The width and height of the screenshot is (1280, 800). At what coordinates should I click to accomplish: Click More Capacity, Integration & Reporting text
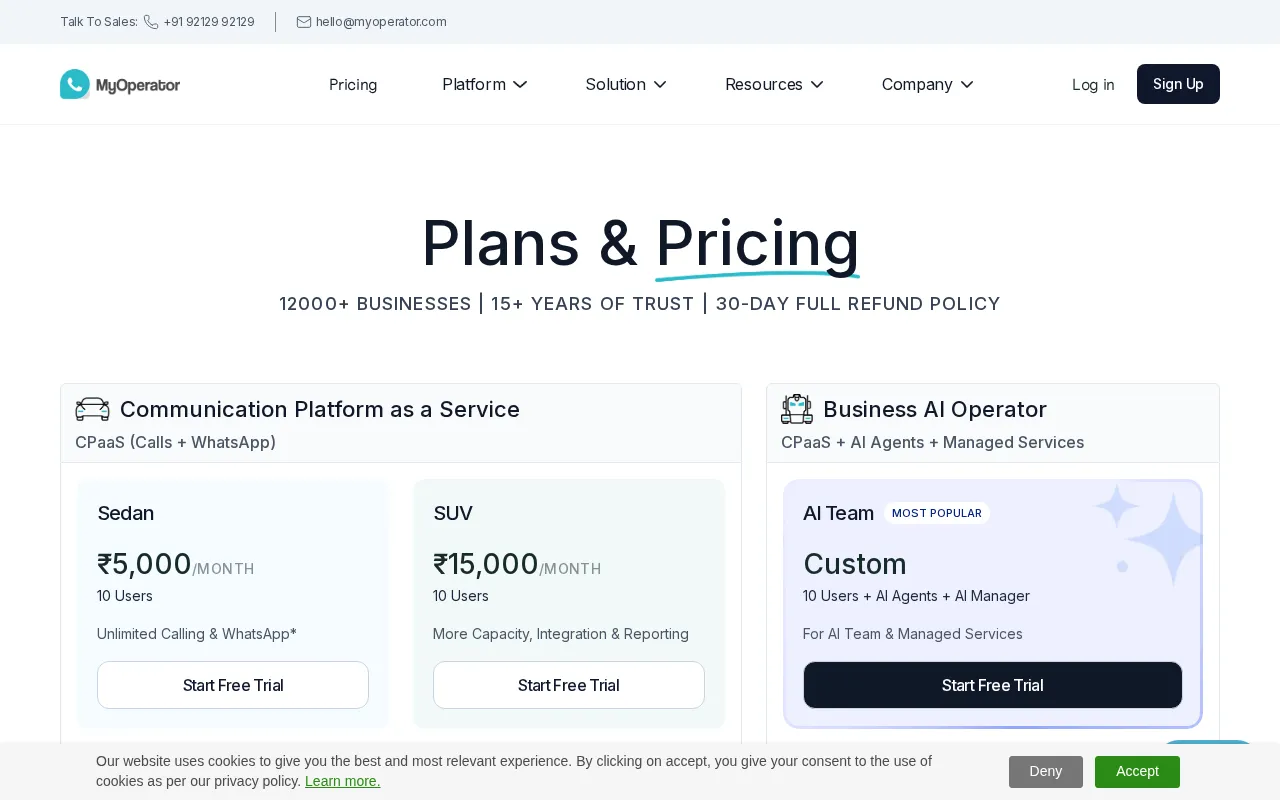click(x=561, y=634)
